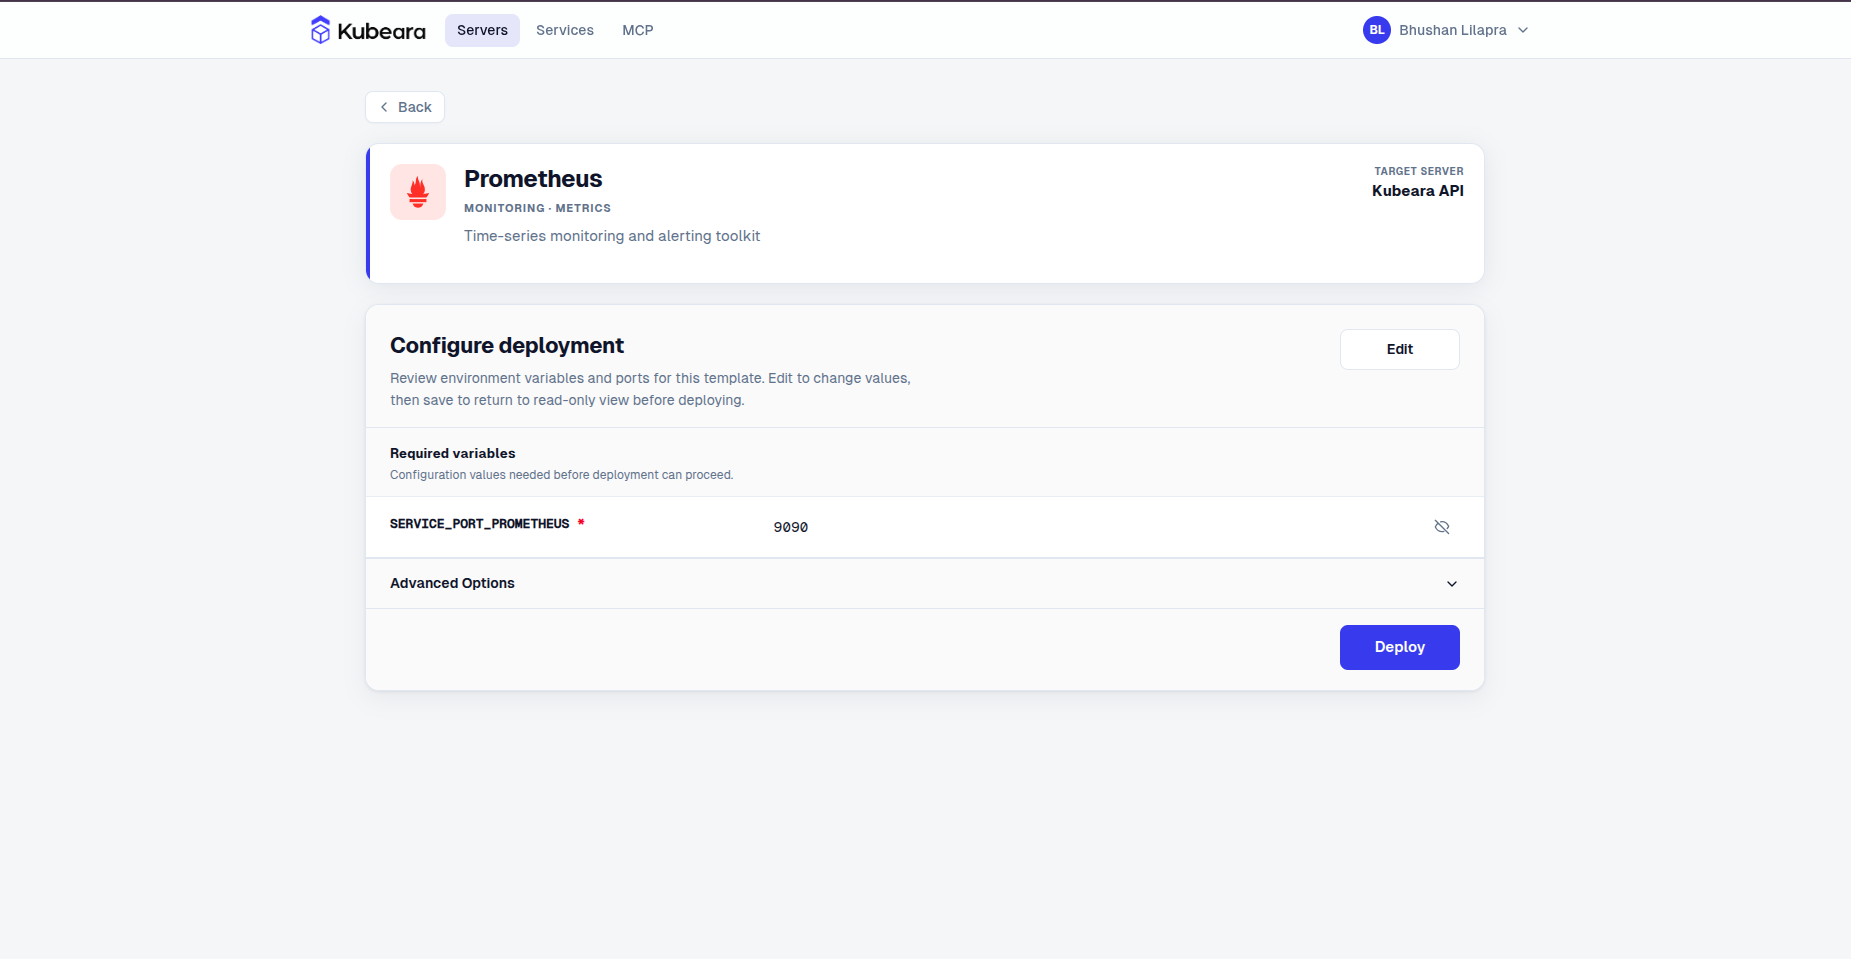
Task: Select the 9090 port value
Action: 791,527
